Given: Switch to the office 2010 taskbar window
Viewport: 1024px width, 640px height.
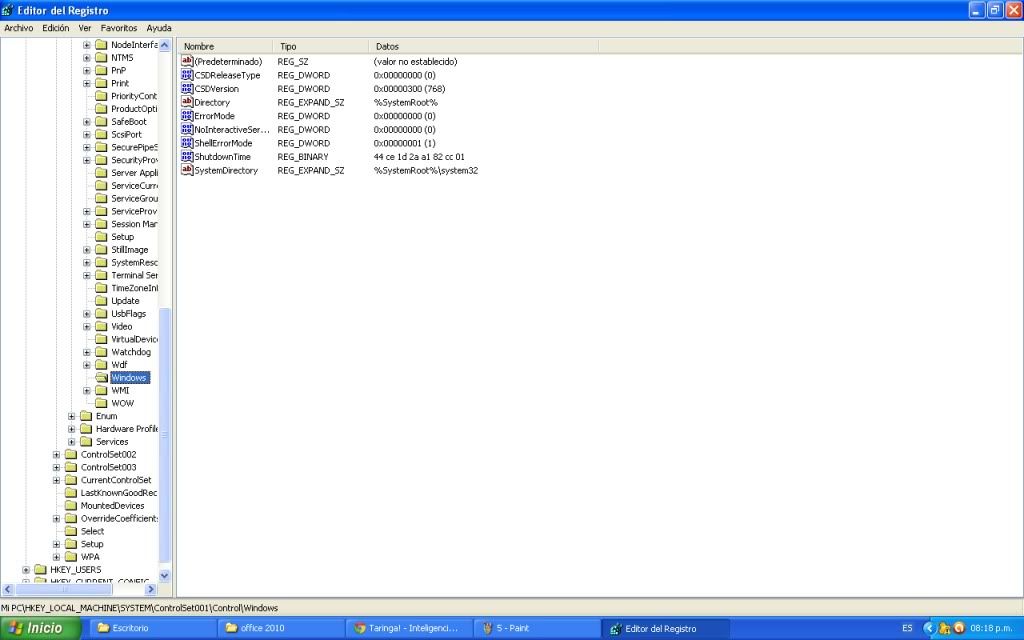Looking at the screenshot, I should [281, 628].
